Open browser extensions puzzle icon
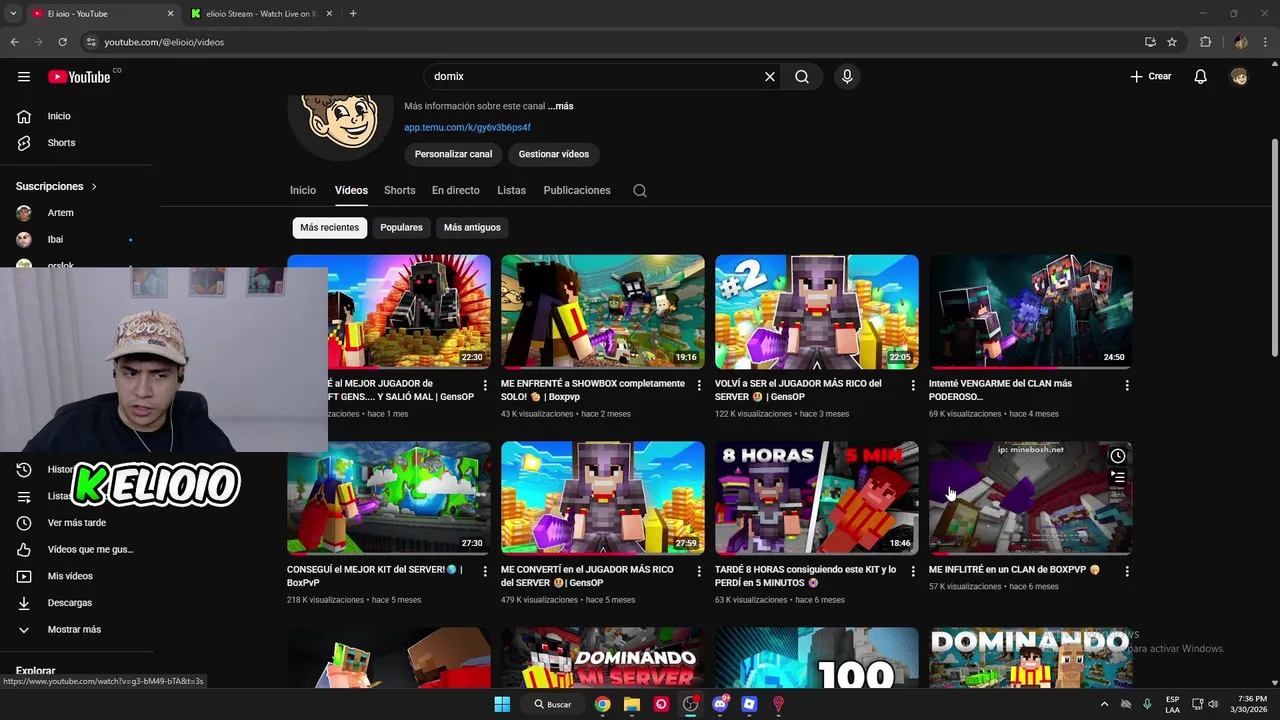This screenshot has height=720, width=1280. (1205, 42)
